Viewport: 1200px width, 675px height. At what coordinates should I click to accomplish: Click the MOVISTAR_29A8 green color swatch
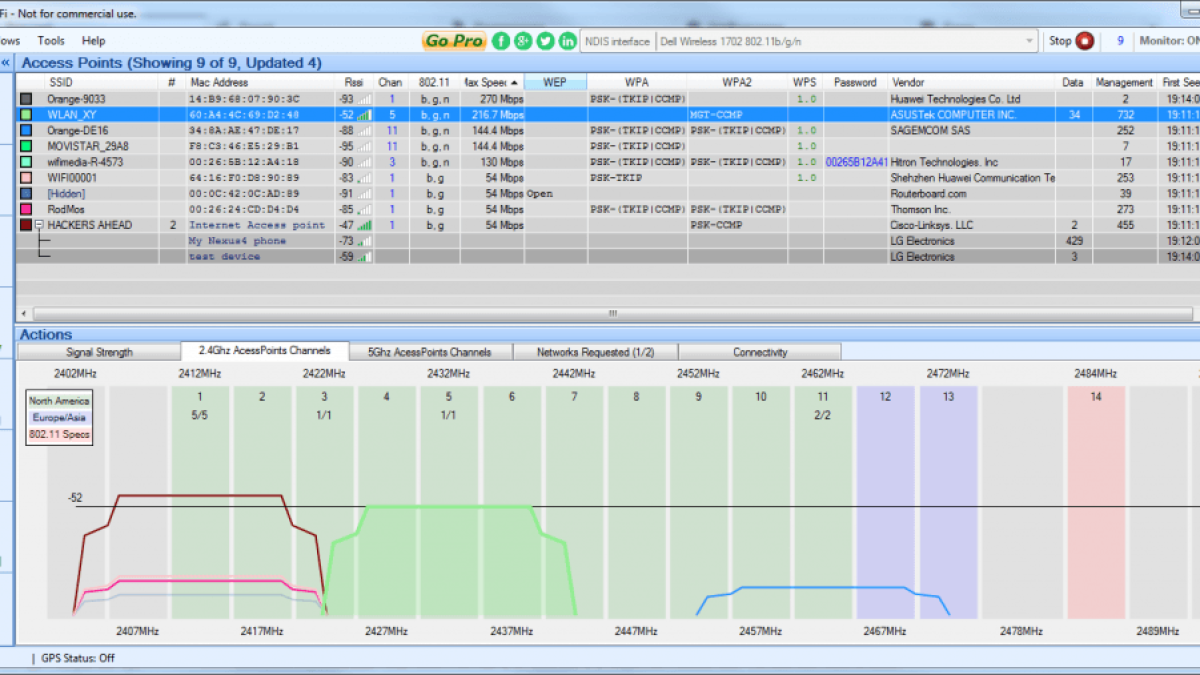click(x=26, y=146)
